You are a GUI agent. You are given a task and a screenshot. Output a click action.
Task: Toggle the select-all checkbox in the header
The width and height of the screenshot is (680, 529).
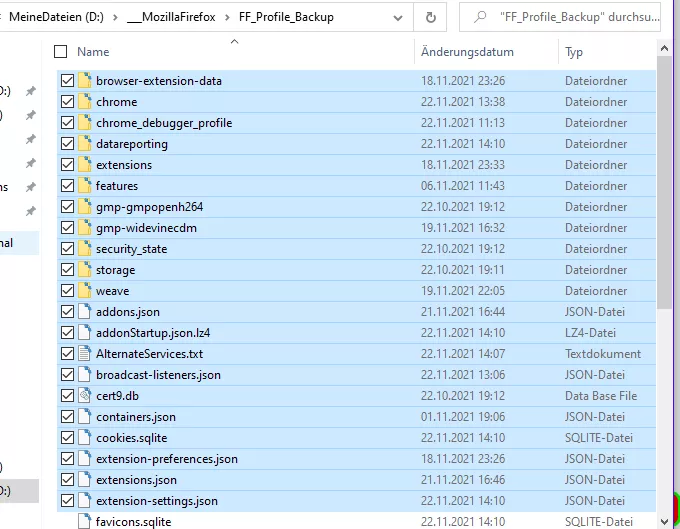61,52
